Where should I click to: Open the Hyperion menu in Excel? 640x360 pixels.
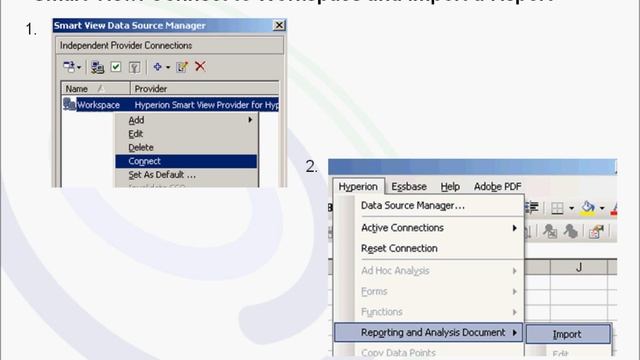tap(358, 187)
